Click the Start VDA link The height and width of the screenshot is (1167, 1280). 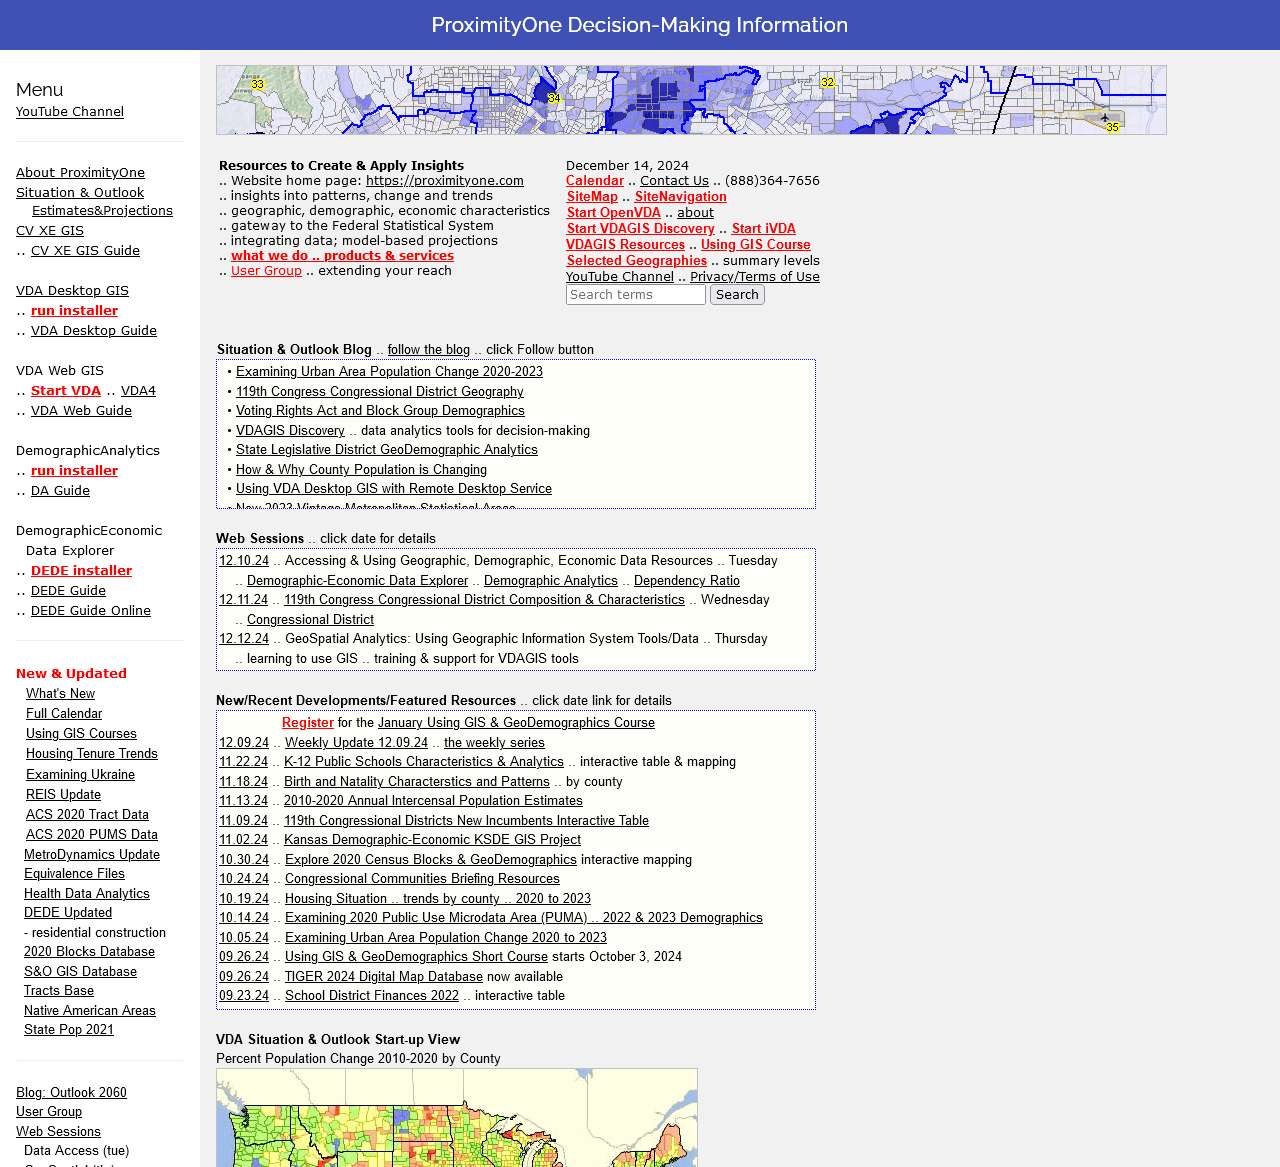tap(66, 391)
